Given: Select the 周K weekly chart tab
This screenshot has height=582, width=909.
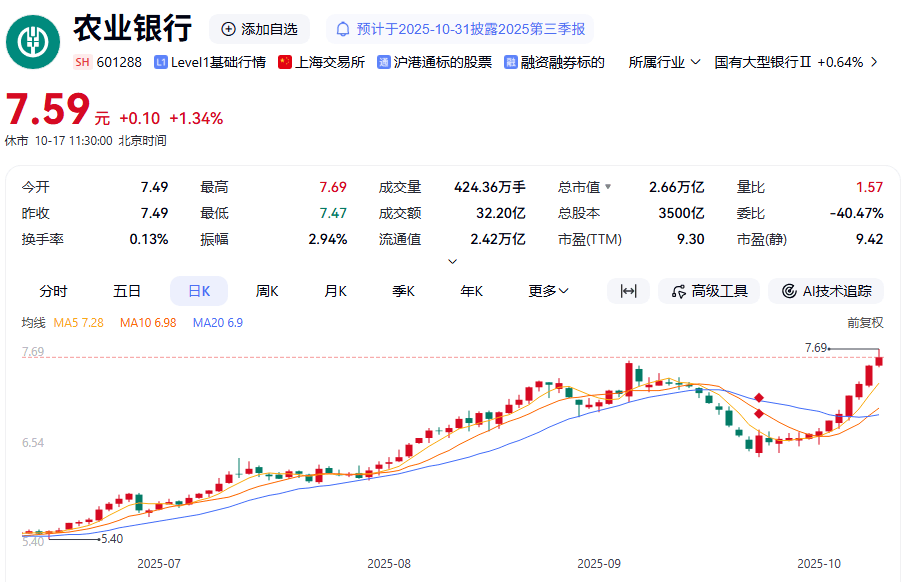Looking at the screenshot, I should (265, 290).
